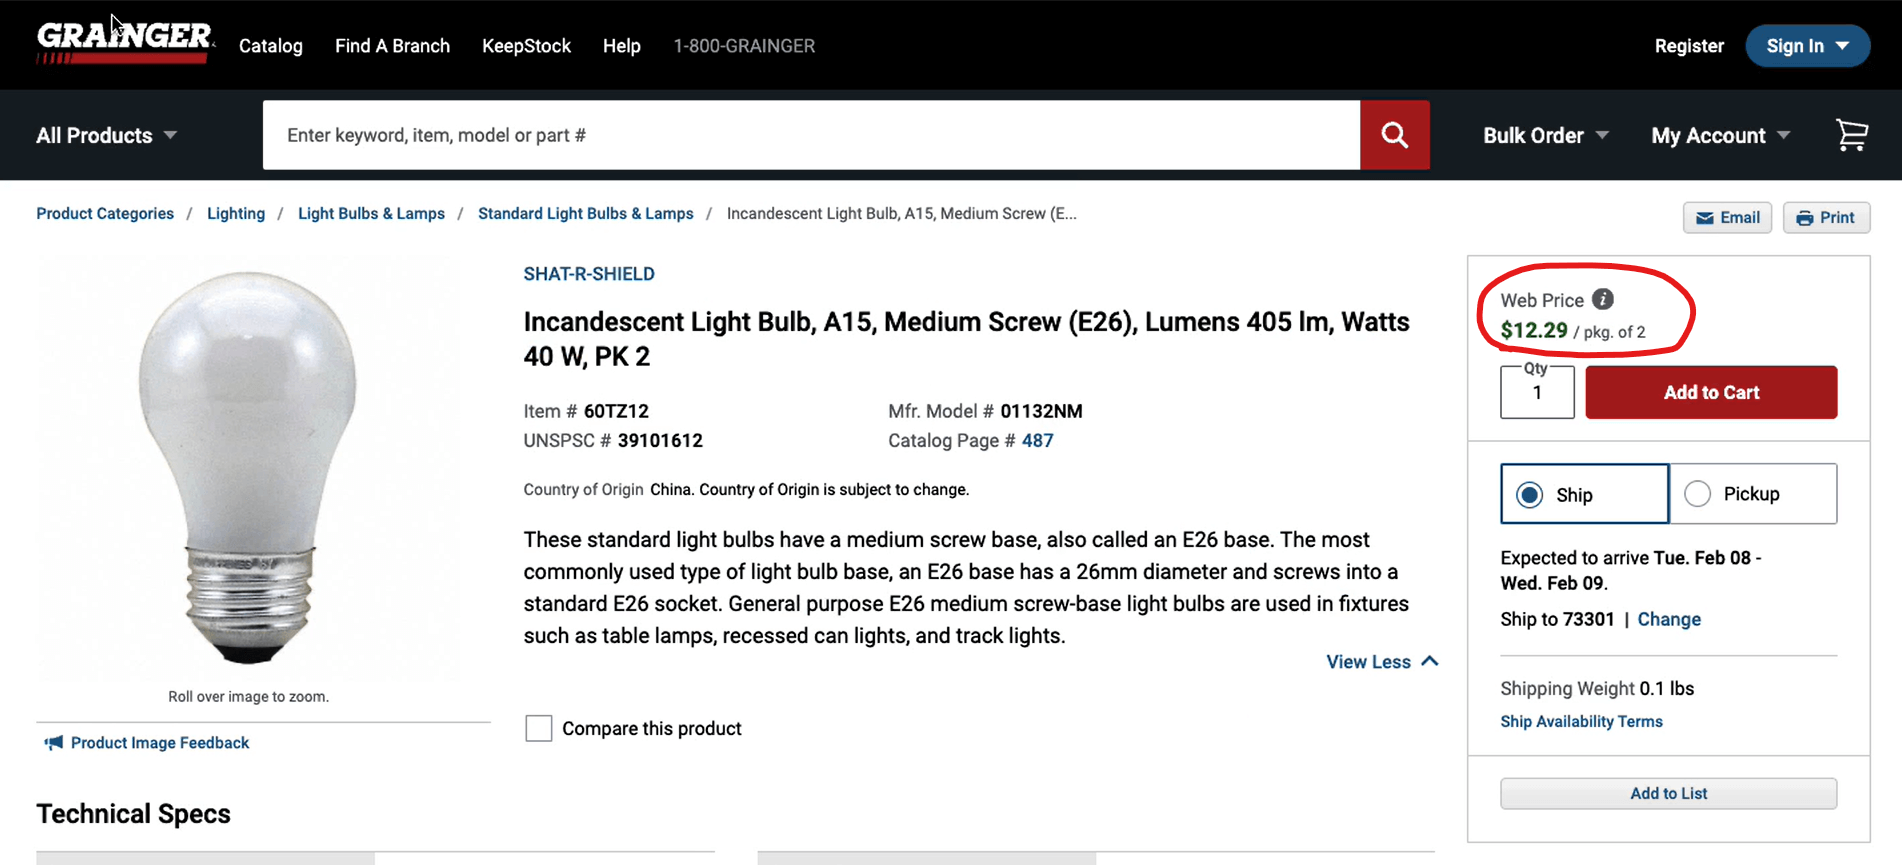The width and height of the screenshot is (1902, 865).
Task: Expand the My Account menu
Action: click(1720, 135)
